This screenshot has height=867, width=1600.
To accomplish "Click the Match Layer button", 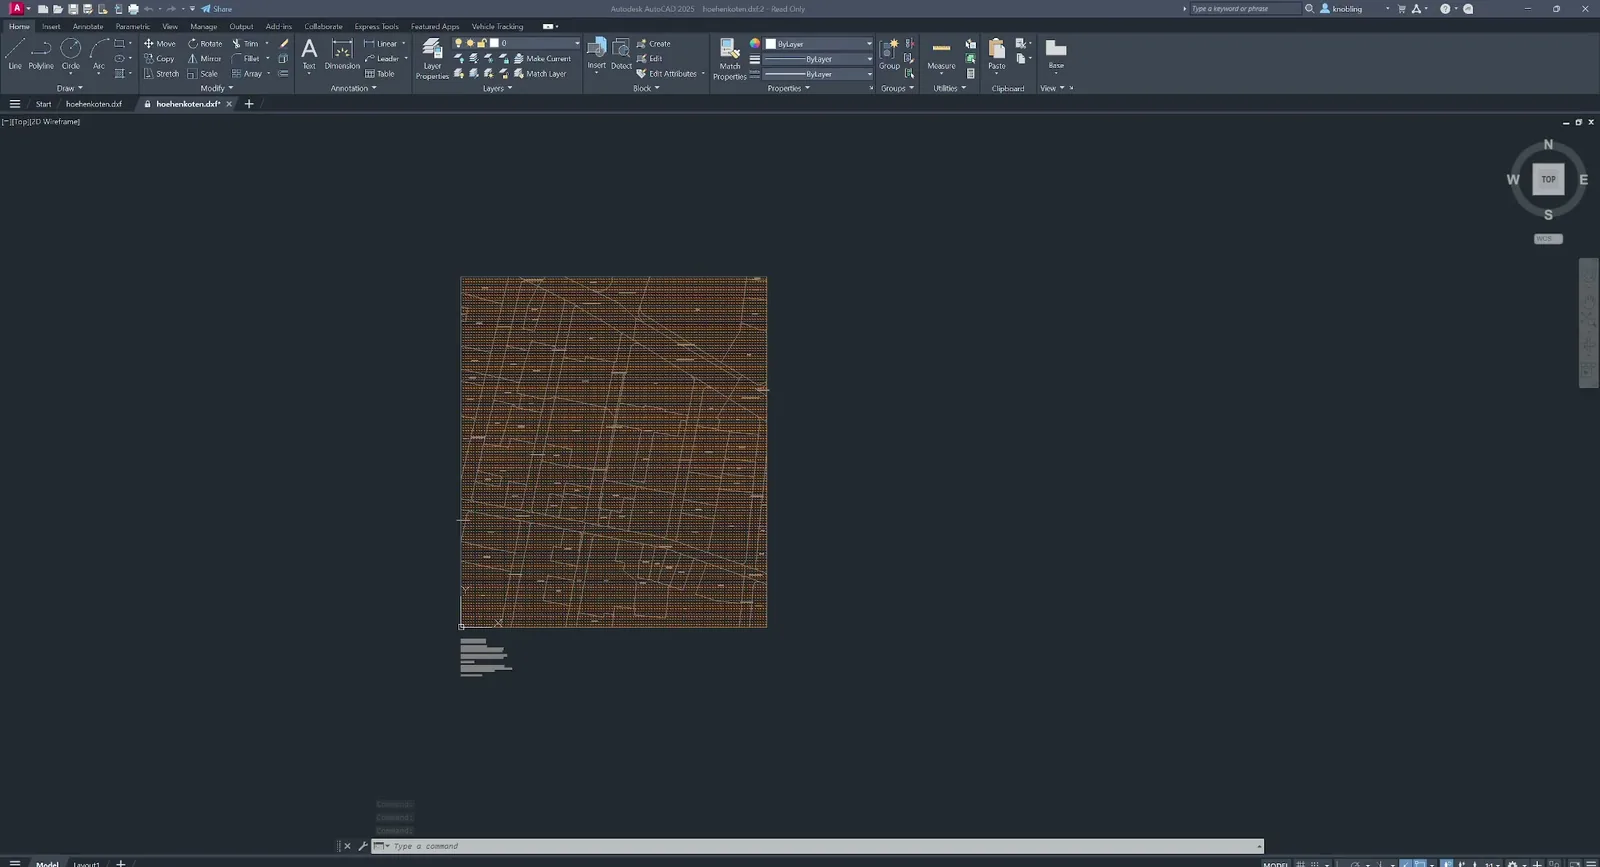I will [x=540, y=74].
